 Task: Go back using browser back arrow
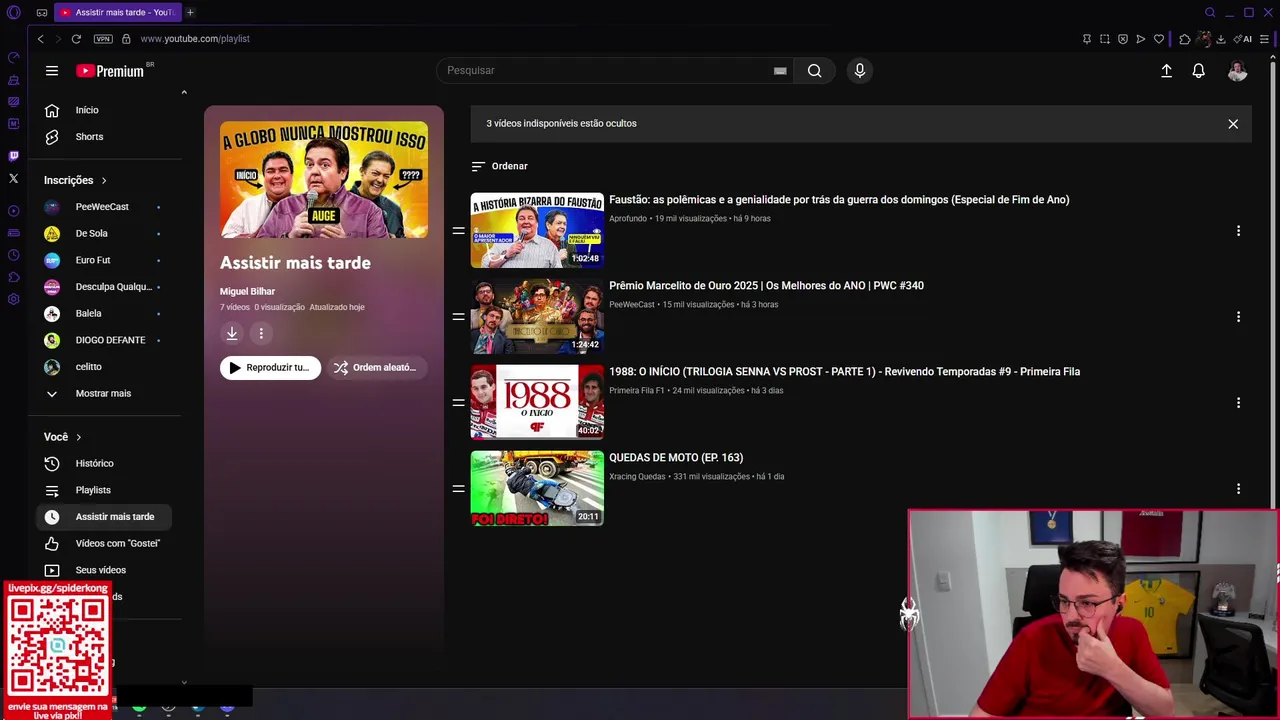click(40, 39)
